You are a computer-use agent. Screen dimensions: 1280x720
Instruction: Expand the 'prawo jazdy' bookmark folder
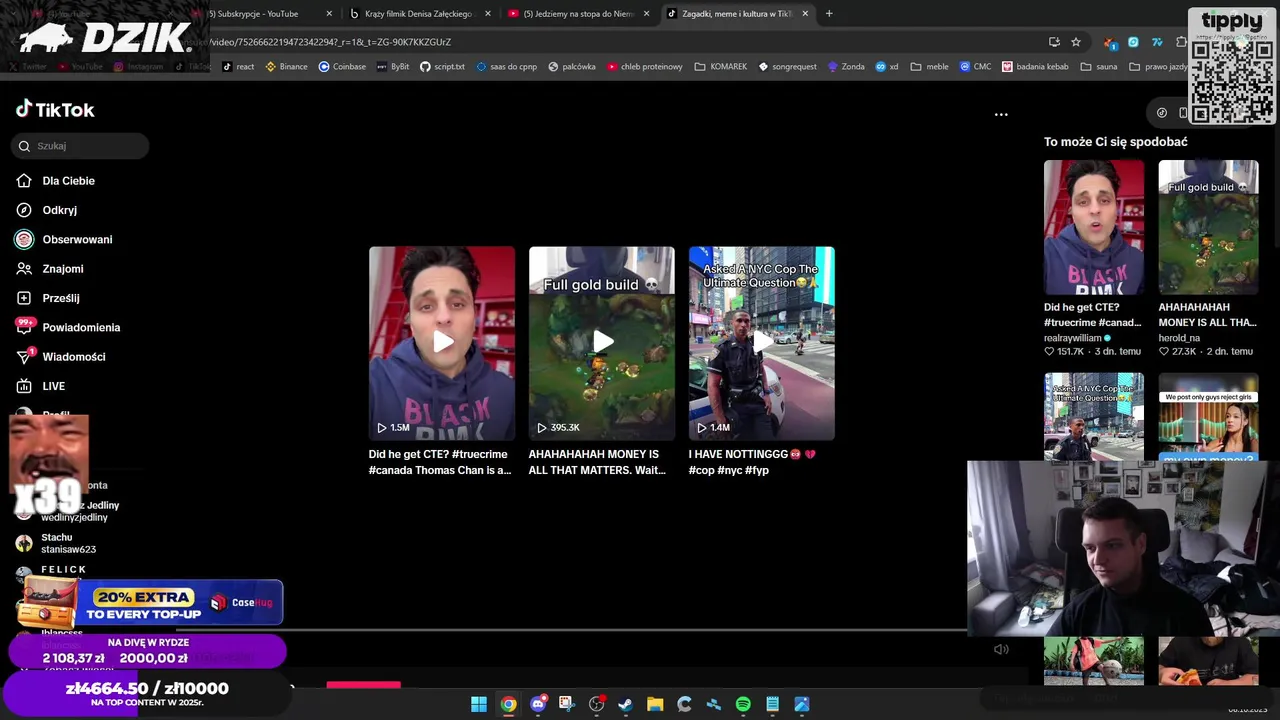click(1160, 67)
